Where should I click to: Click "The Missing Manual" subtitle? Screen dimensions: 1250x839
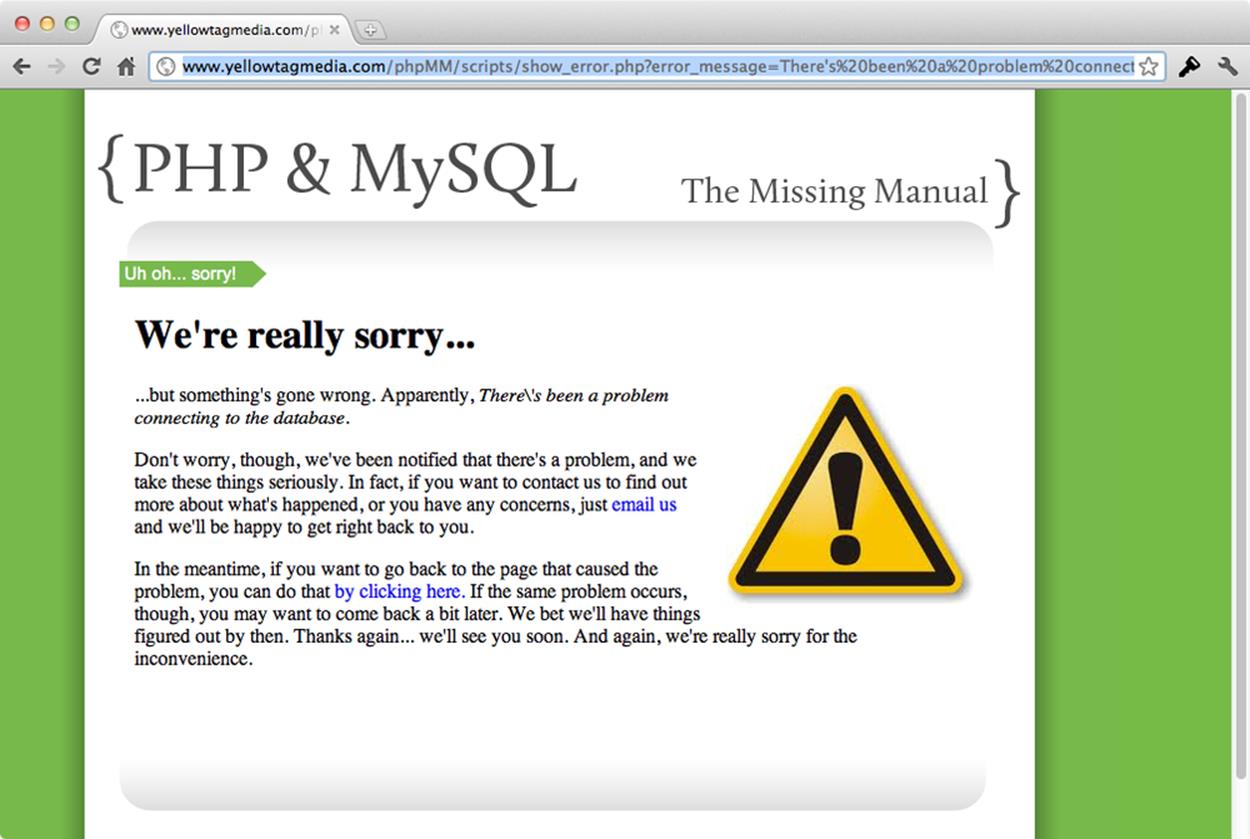click(x=834, y=190)
